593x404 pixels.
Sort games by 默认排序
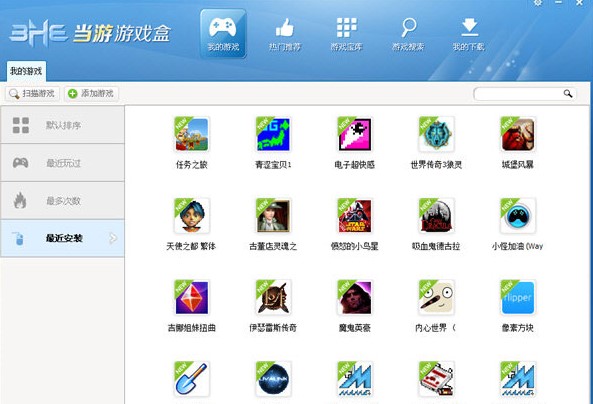pyautogui.click(x=62, y=125)
